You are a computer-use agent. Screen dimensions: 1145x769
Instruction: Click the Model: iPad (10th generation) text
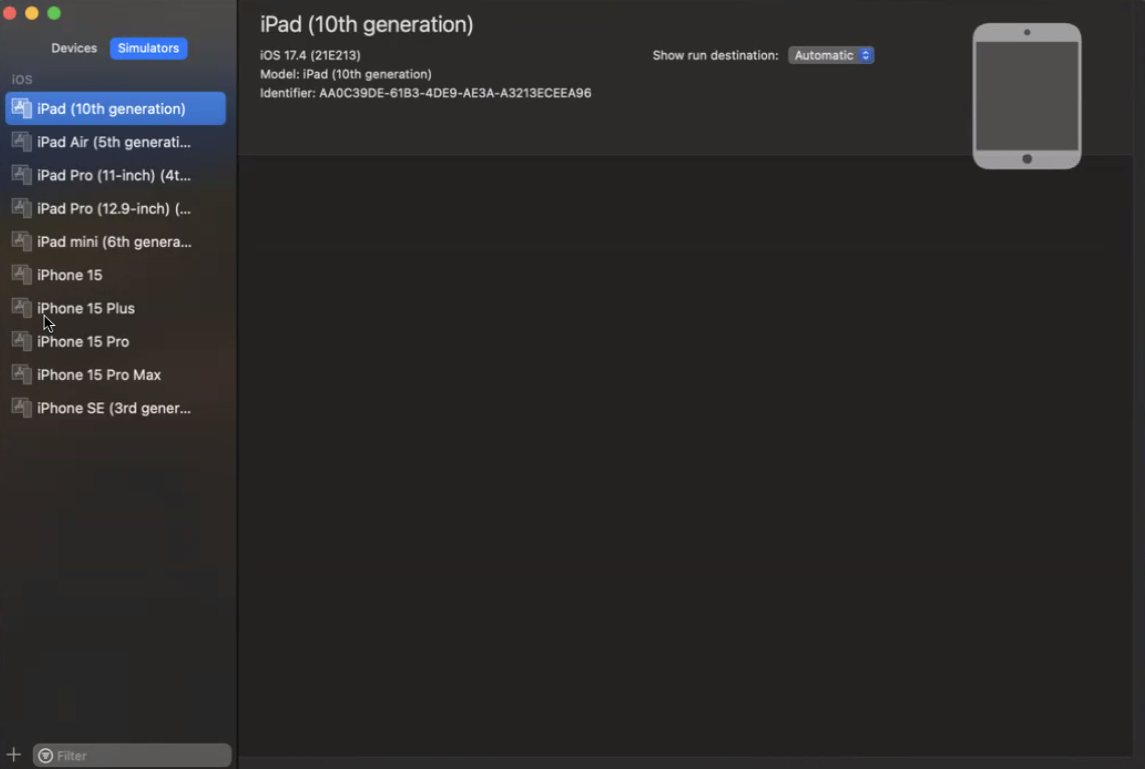345,74
